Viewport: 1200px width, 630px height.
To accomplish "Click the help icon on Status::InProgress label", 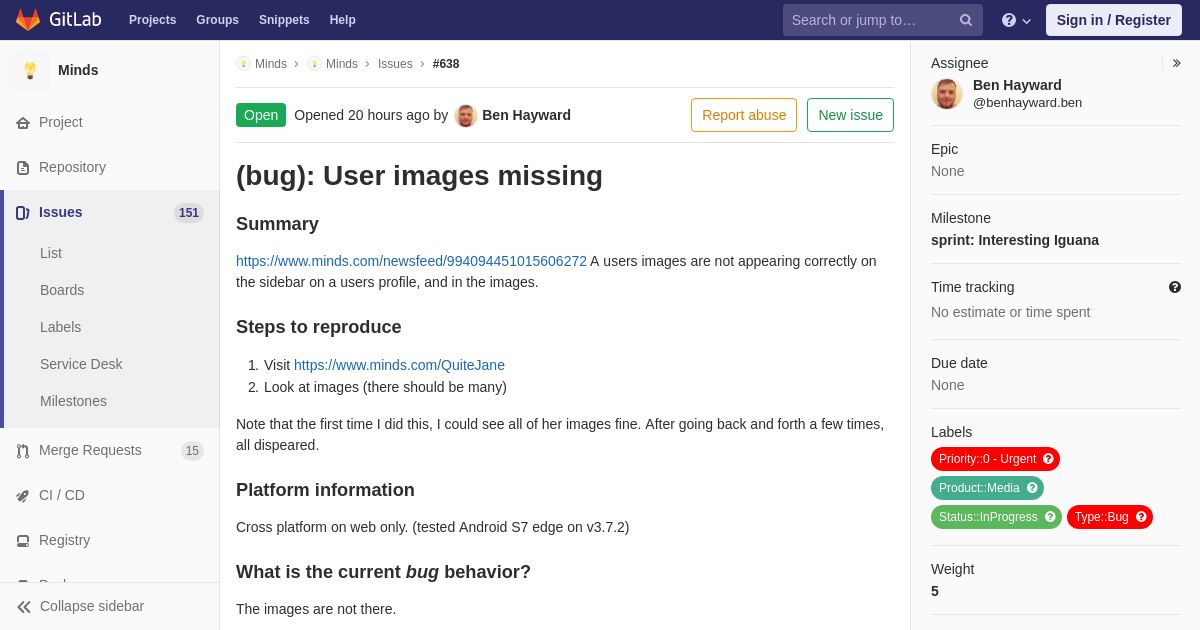I will pos(1050,517).
